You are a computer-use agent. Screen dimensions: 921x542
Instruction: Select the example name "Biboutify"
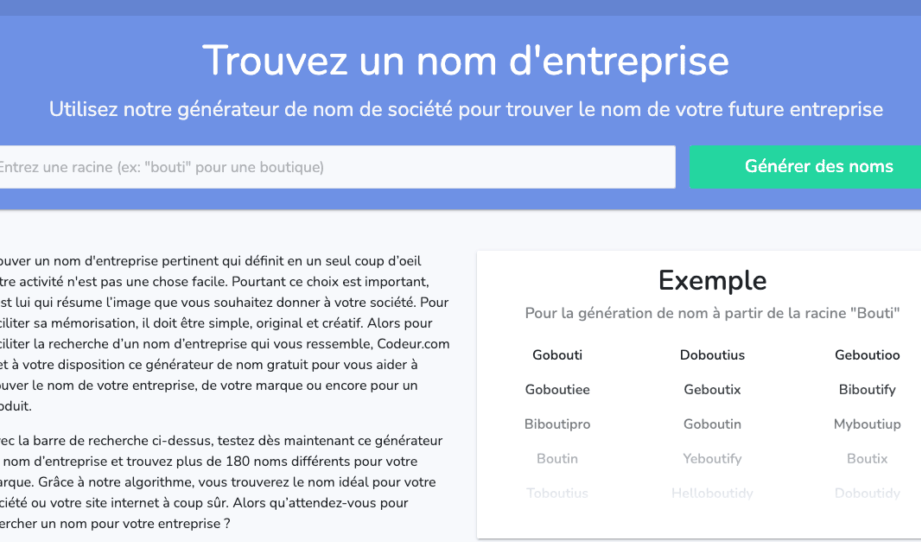pos(867,390)
